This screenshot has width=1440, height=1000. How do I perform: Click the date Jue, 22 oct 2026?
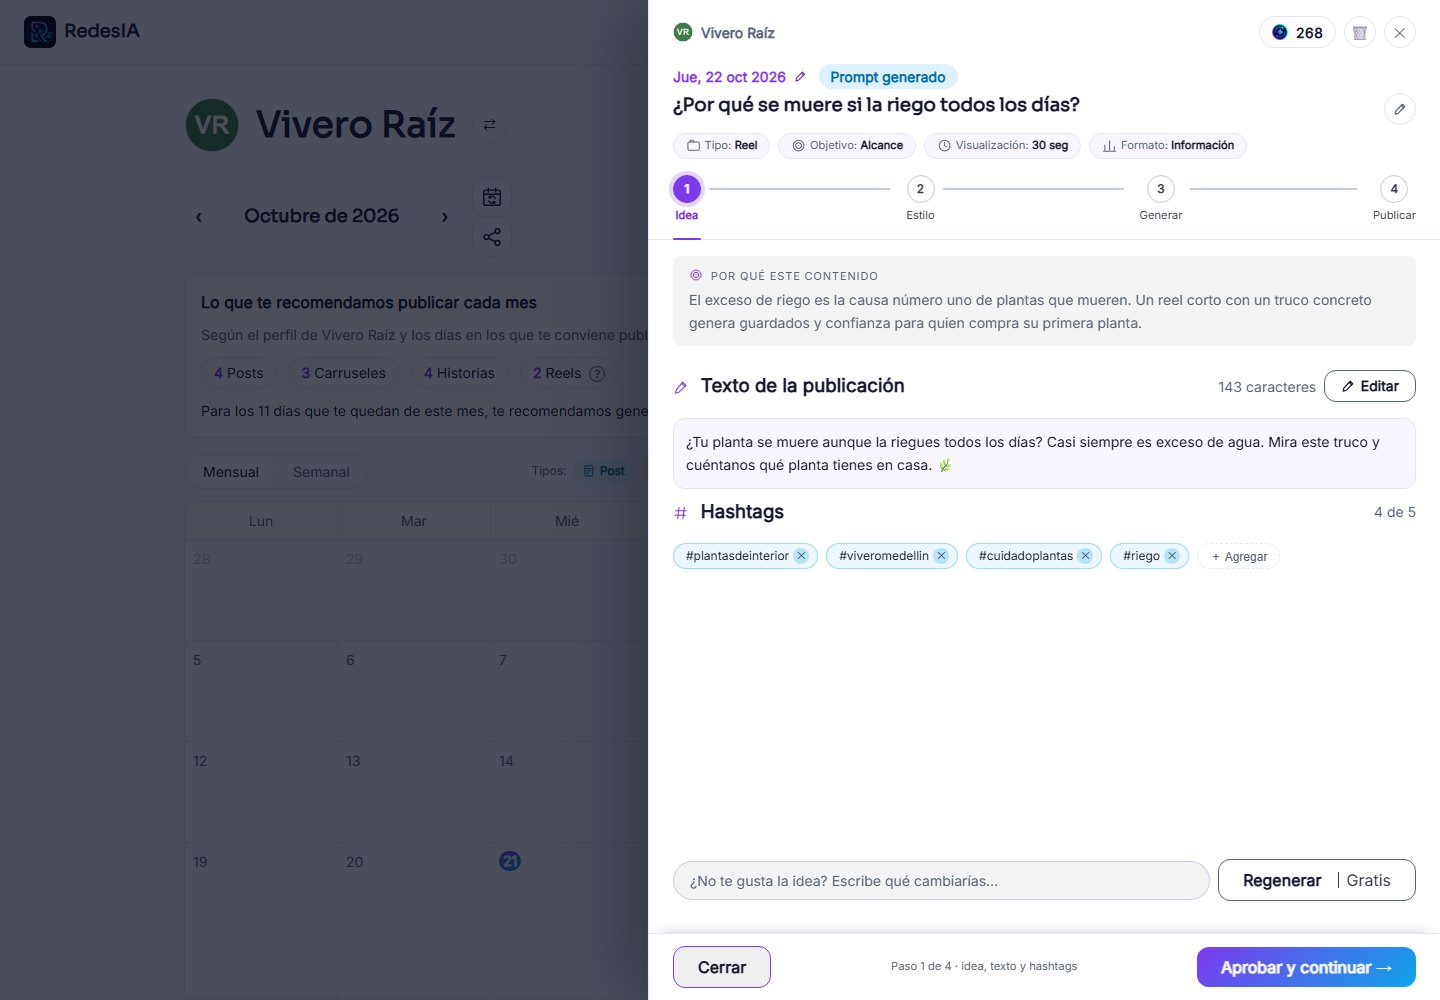coord(729,77)
